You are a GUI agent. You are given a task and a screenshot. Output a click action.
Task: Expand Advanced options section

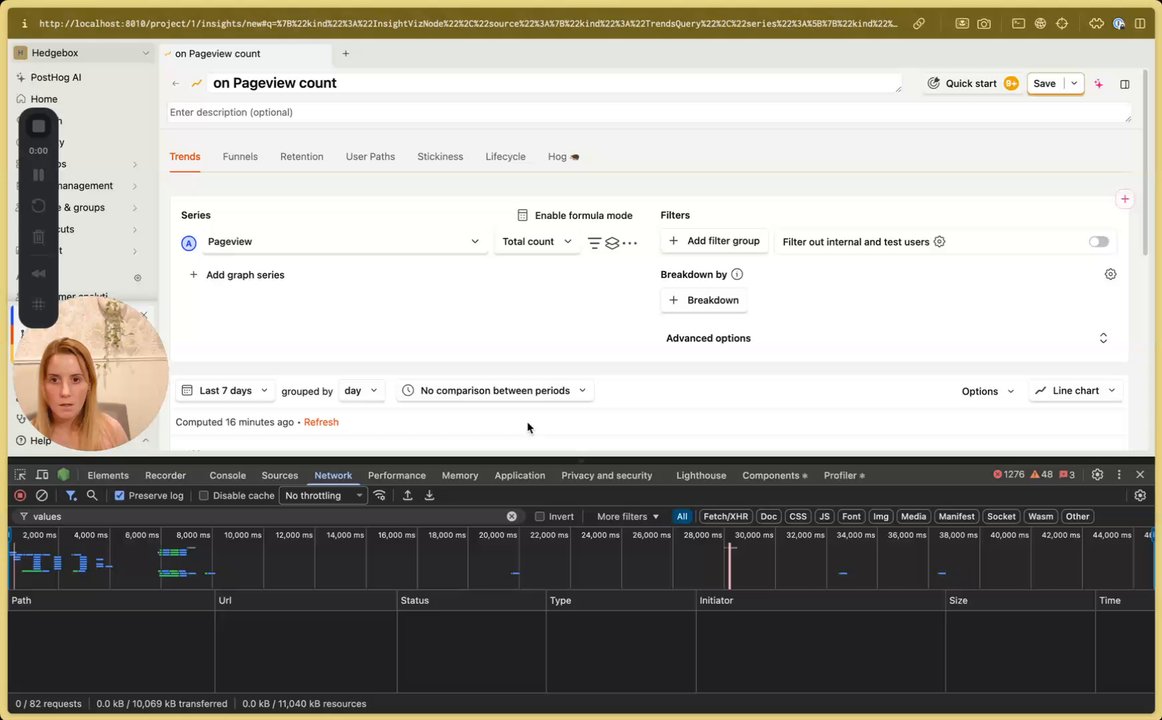886,338
